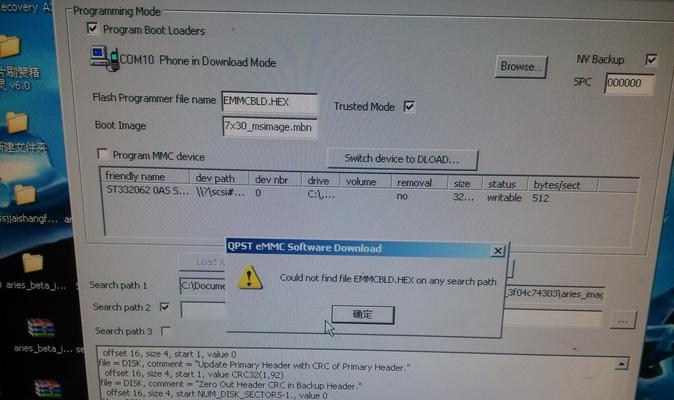
Task: Click the volume column header
Action: pos(365,182)
